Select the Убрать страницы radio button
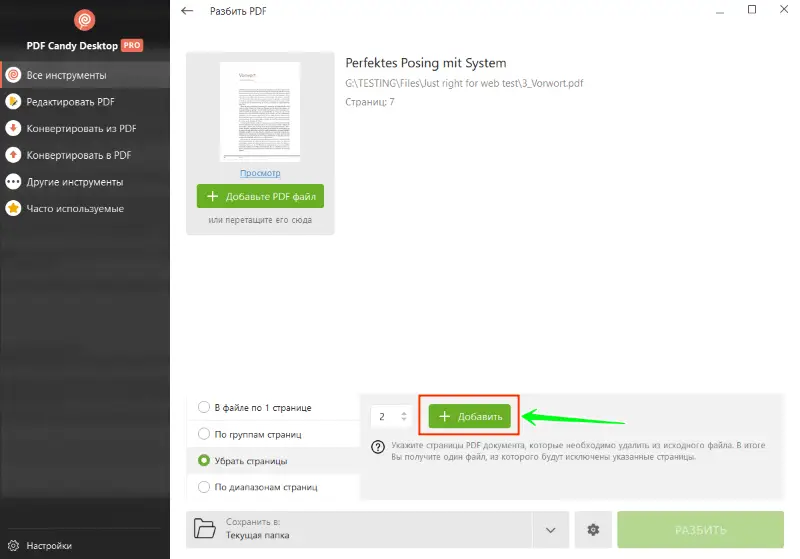 coord(204,460)
